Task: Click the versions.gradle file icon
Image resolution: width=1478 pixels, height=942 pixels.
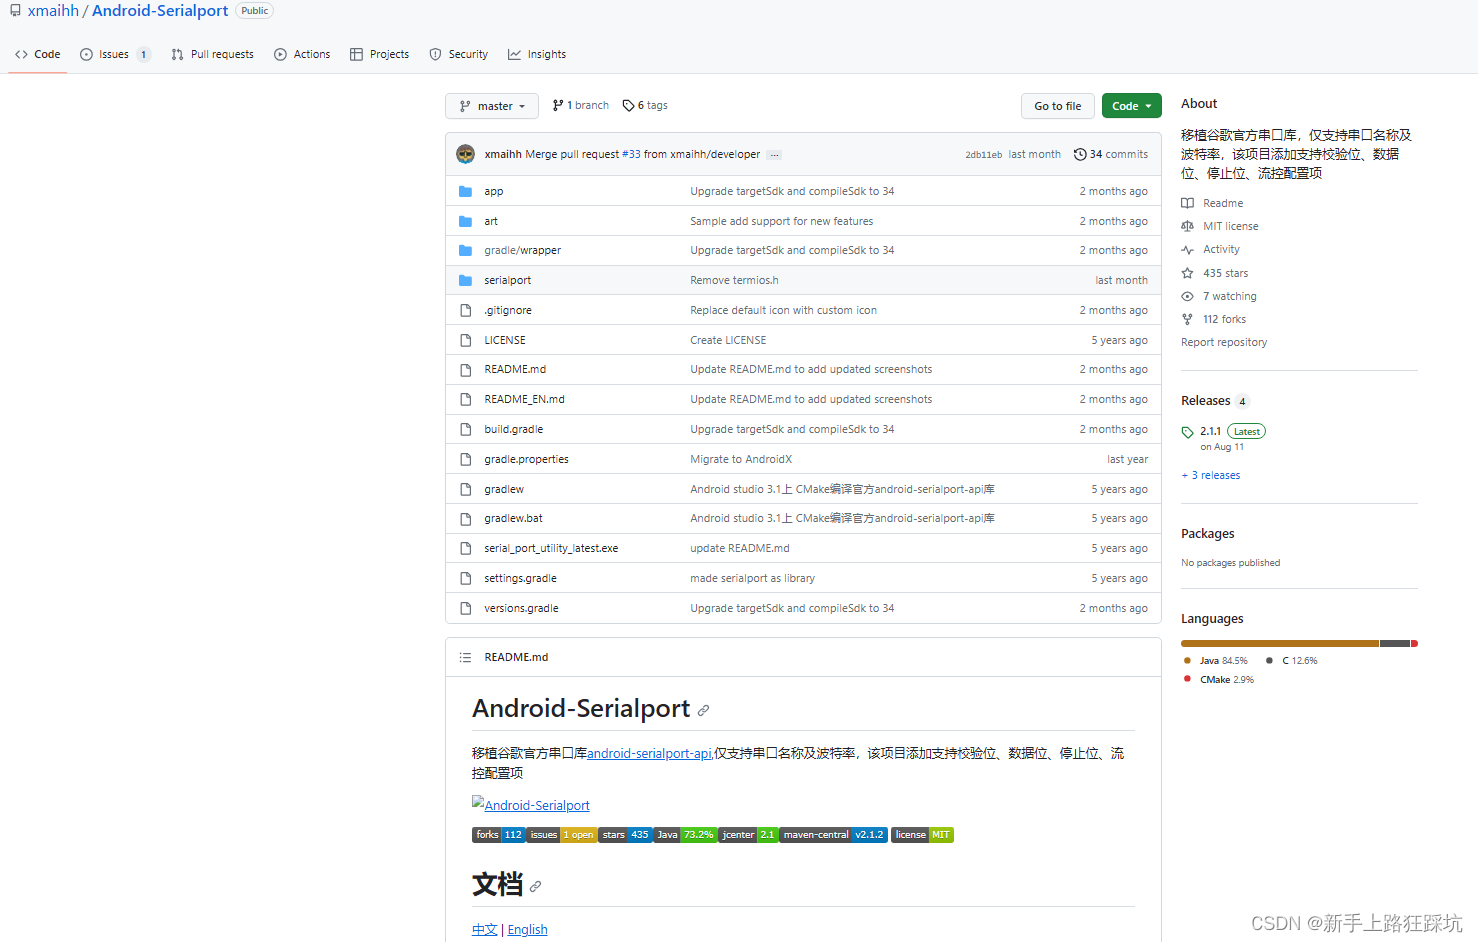Action: point(465,608)
